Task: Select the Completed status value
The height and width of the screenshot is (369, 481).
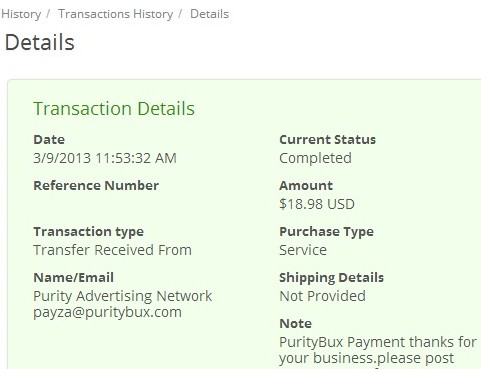Action: [x=316, y=158]
